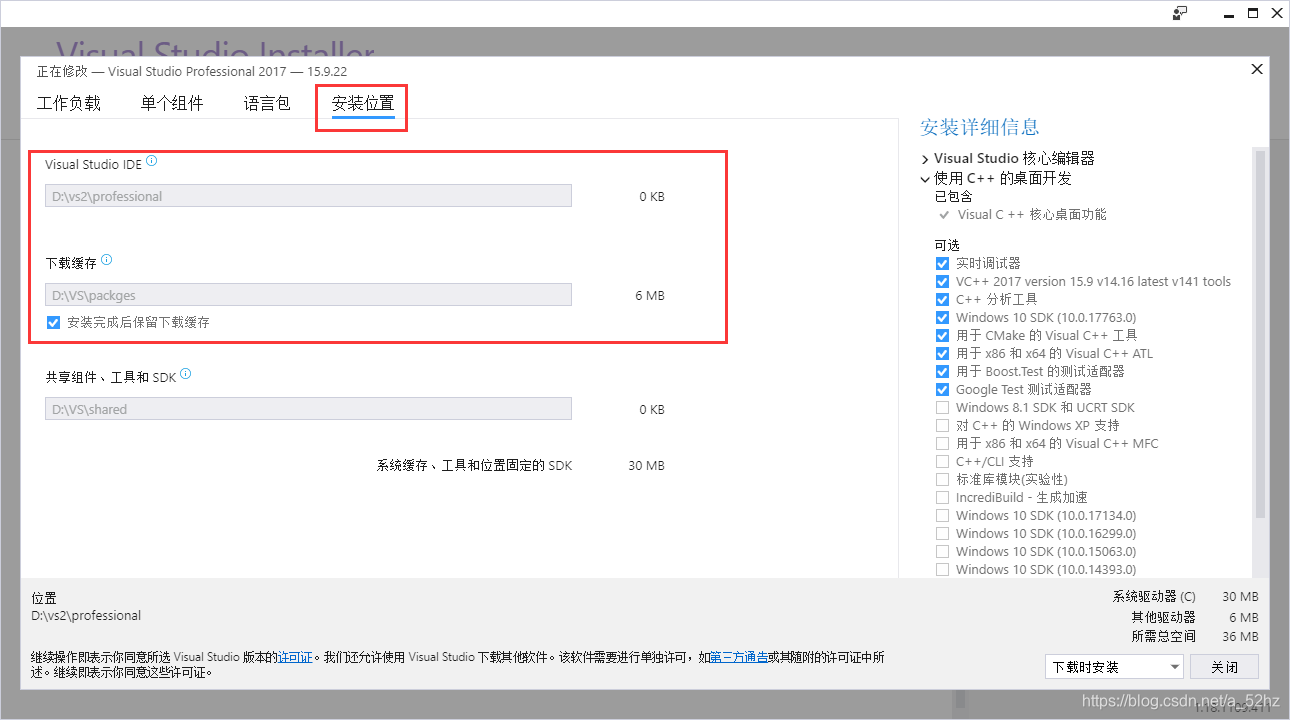This screenshot has height=720, width=1290.
Task: Click the 共享组件 path field D:\VS\shared
Action: 308,409
